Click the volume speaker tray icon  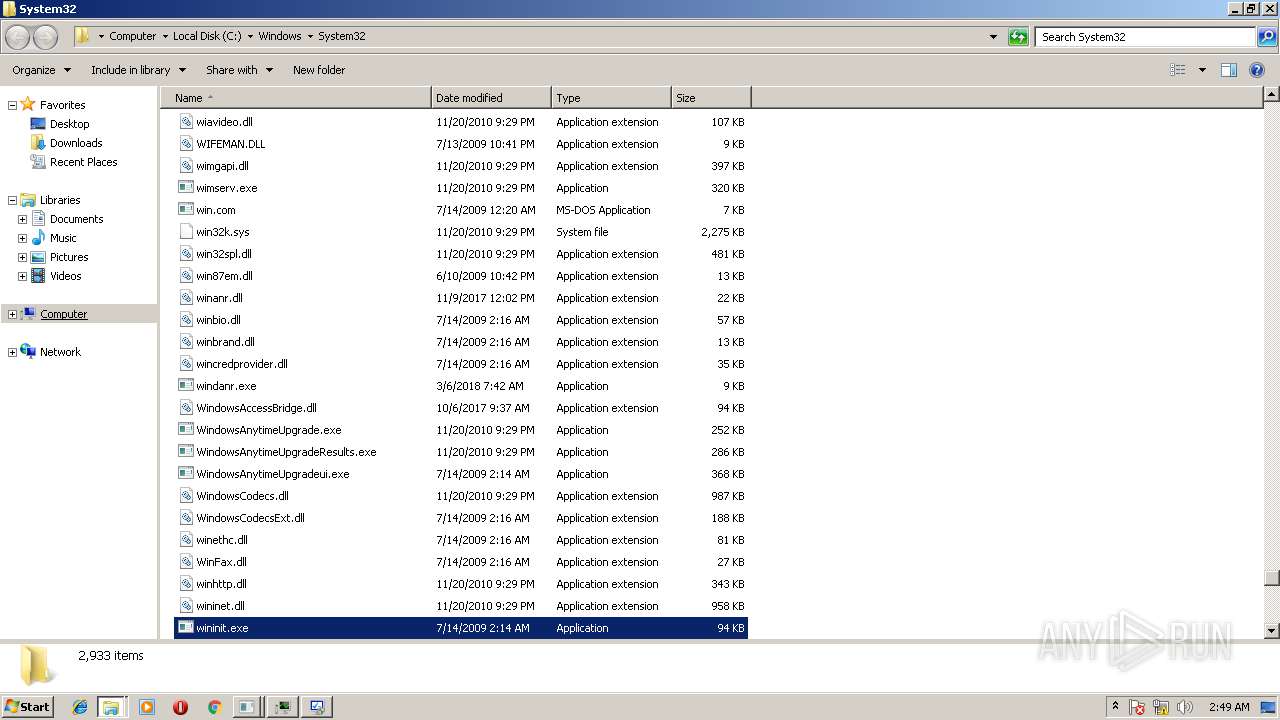coord(1185,707)
